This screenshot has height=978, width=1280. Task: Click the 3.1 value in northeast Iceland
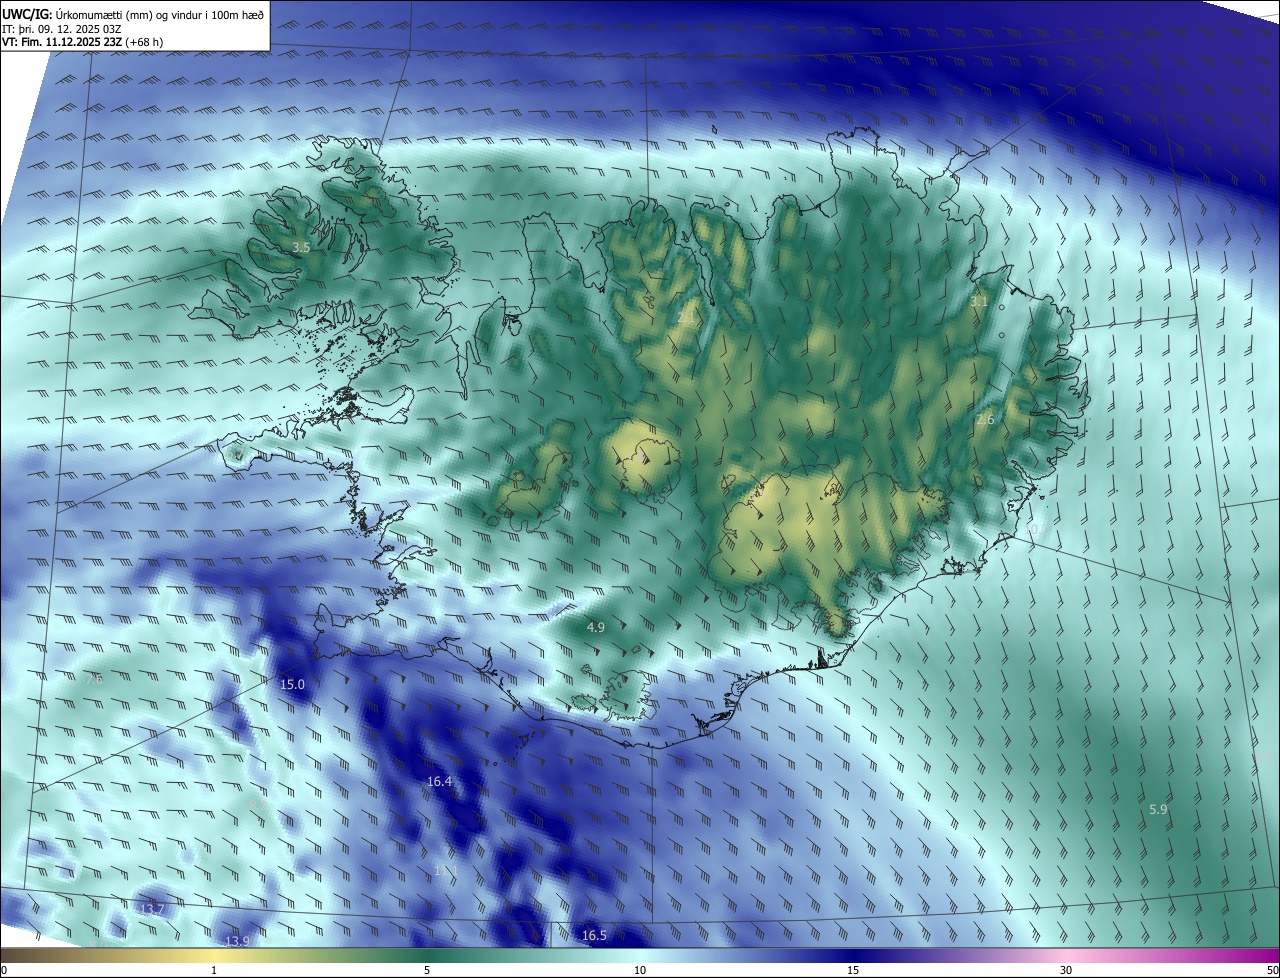(x=979, y=301)
